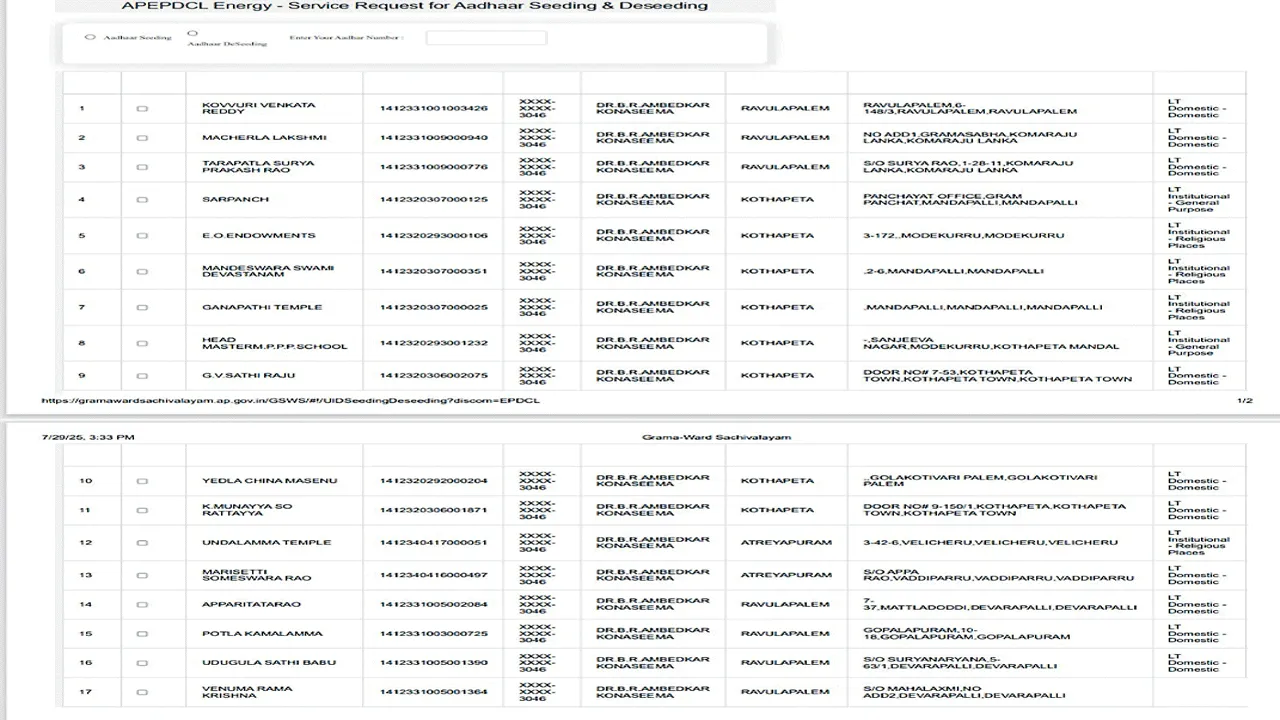Select Tarapatla Surya Prakash Rao checkbox
The width and height of the screenshot is (1280, 720).
[142, 167]
